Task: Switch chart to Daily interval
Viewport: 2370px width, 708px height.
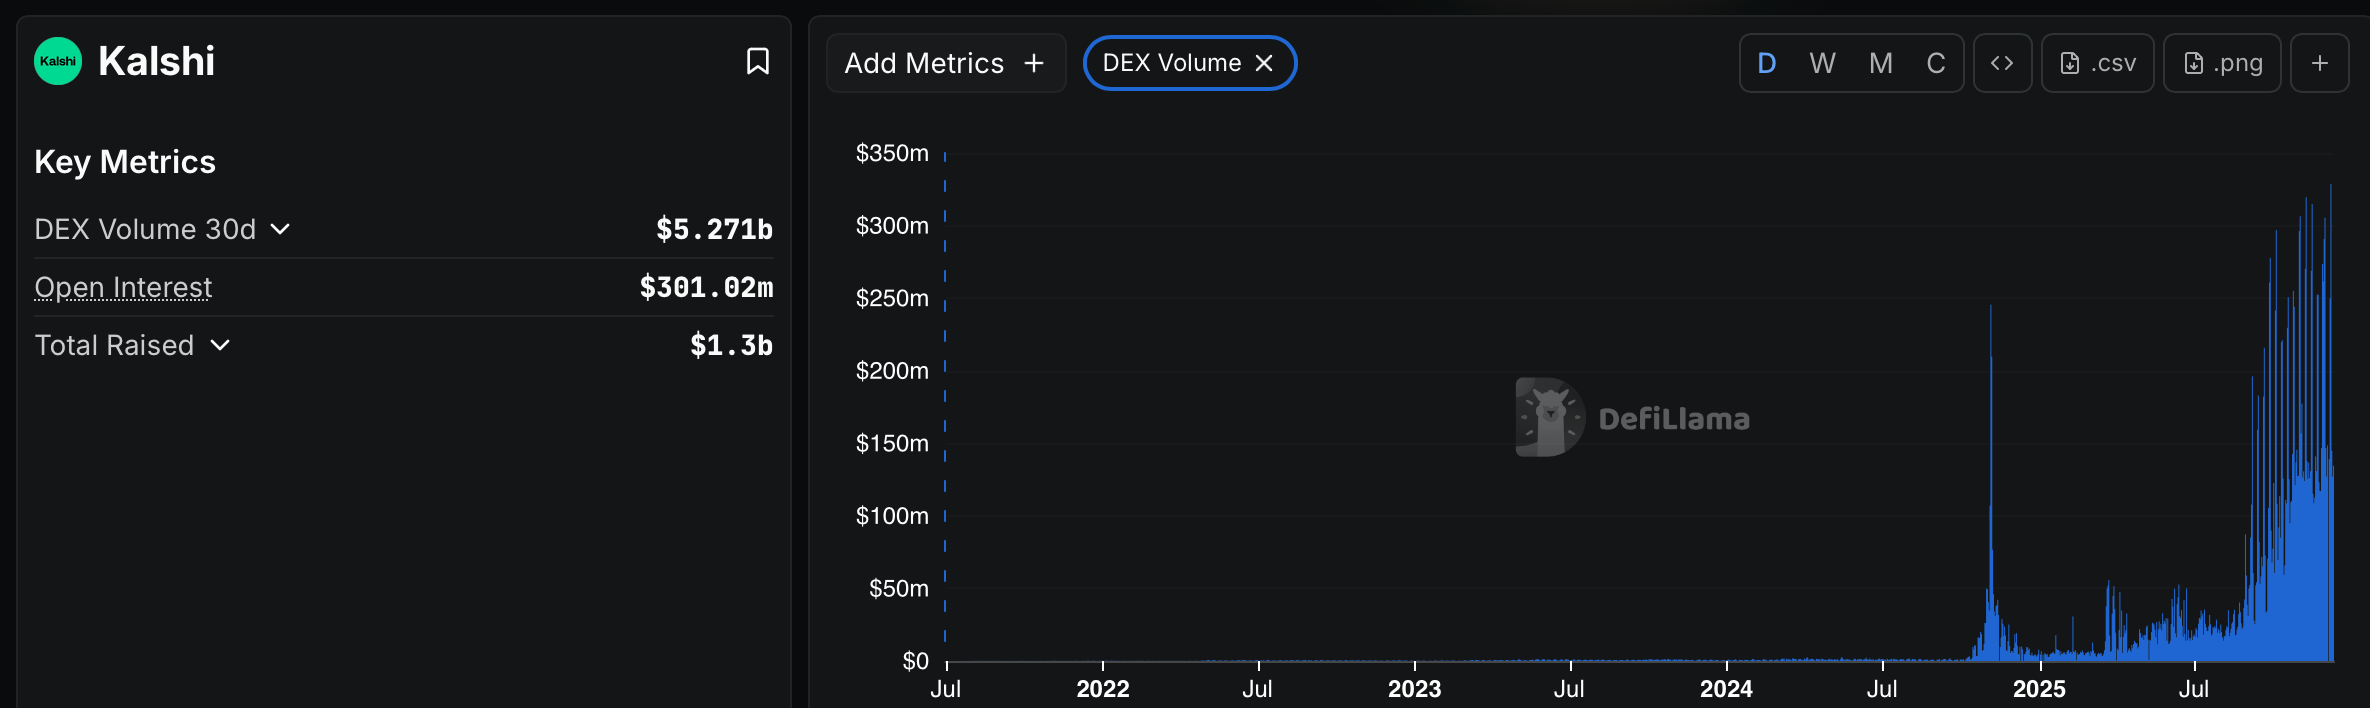Action: 1767,63
